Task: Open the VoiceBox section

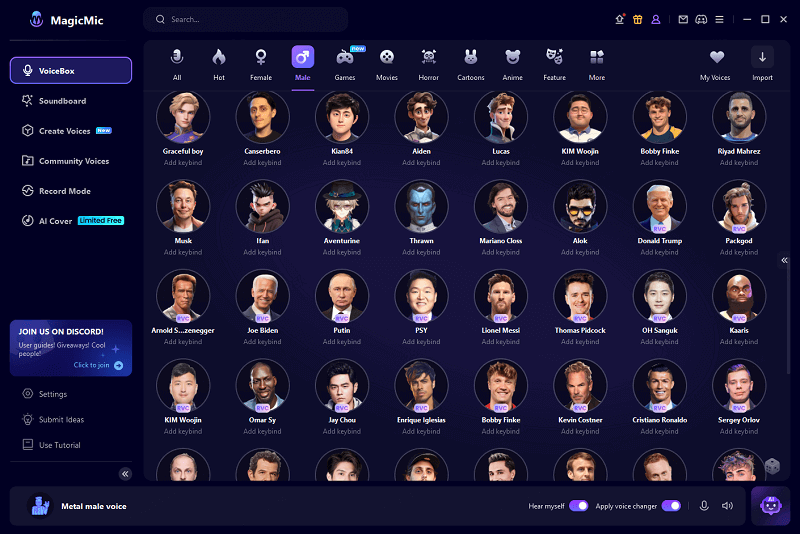Action: coord(70,70)
